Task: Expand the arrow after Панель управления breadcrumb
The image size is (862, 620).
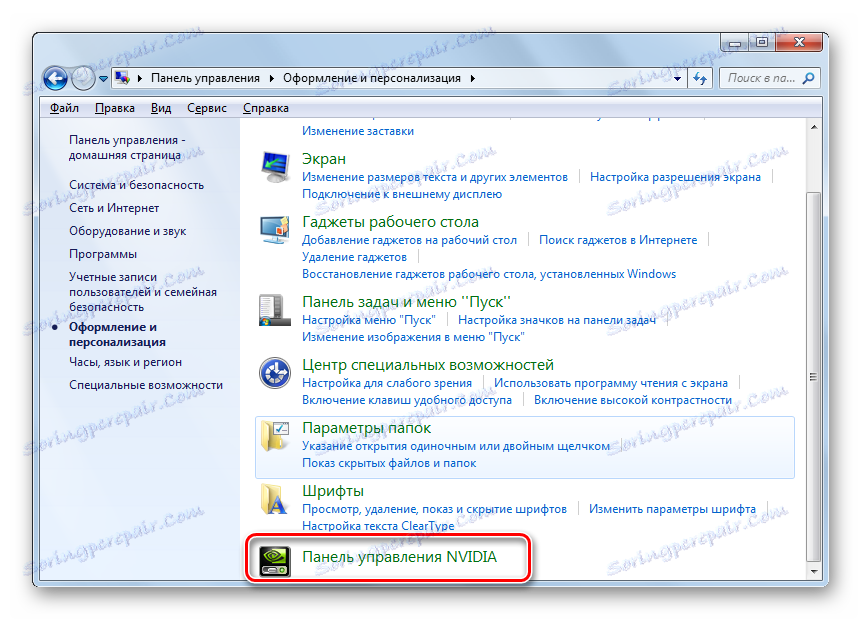Action: pyautogui.click(x=272, y=79)
